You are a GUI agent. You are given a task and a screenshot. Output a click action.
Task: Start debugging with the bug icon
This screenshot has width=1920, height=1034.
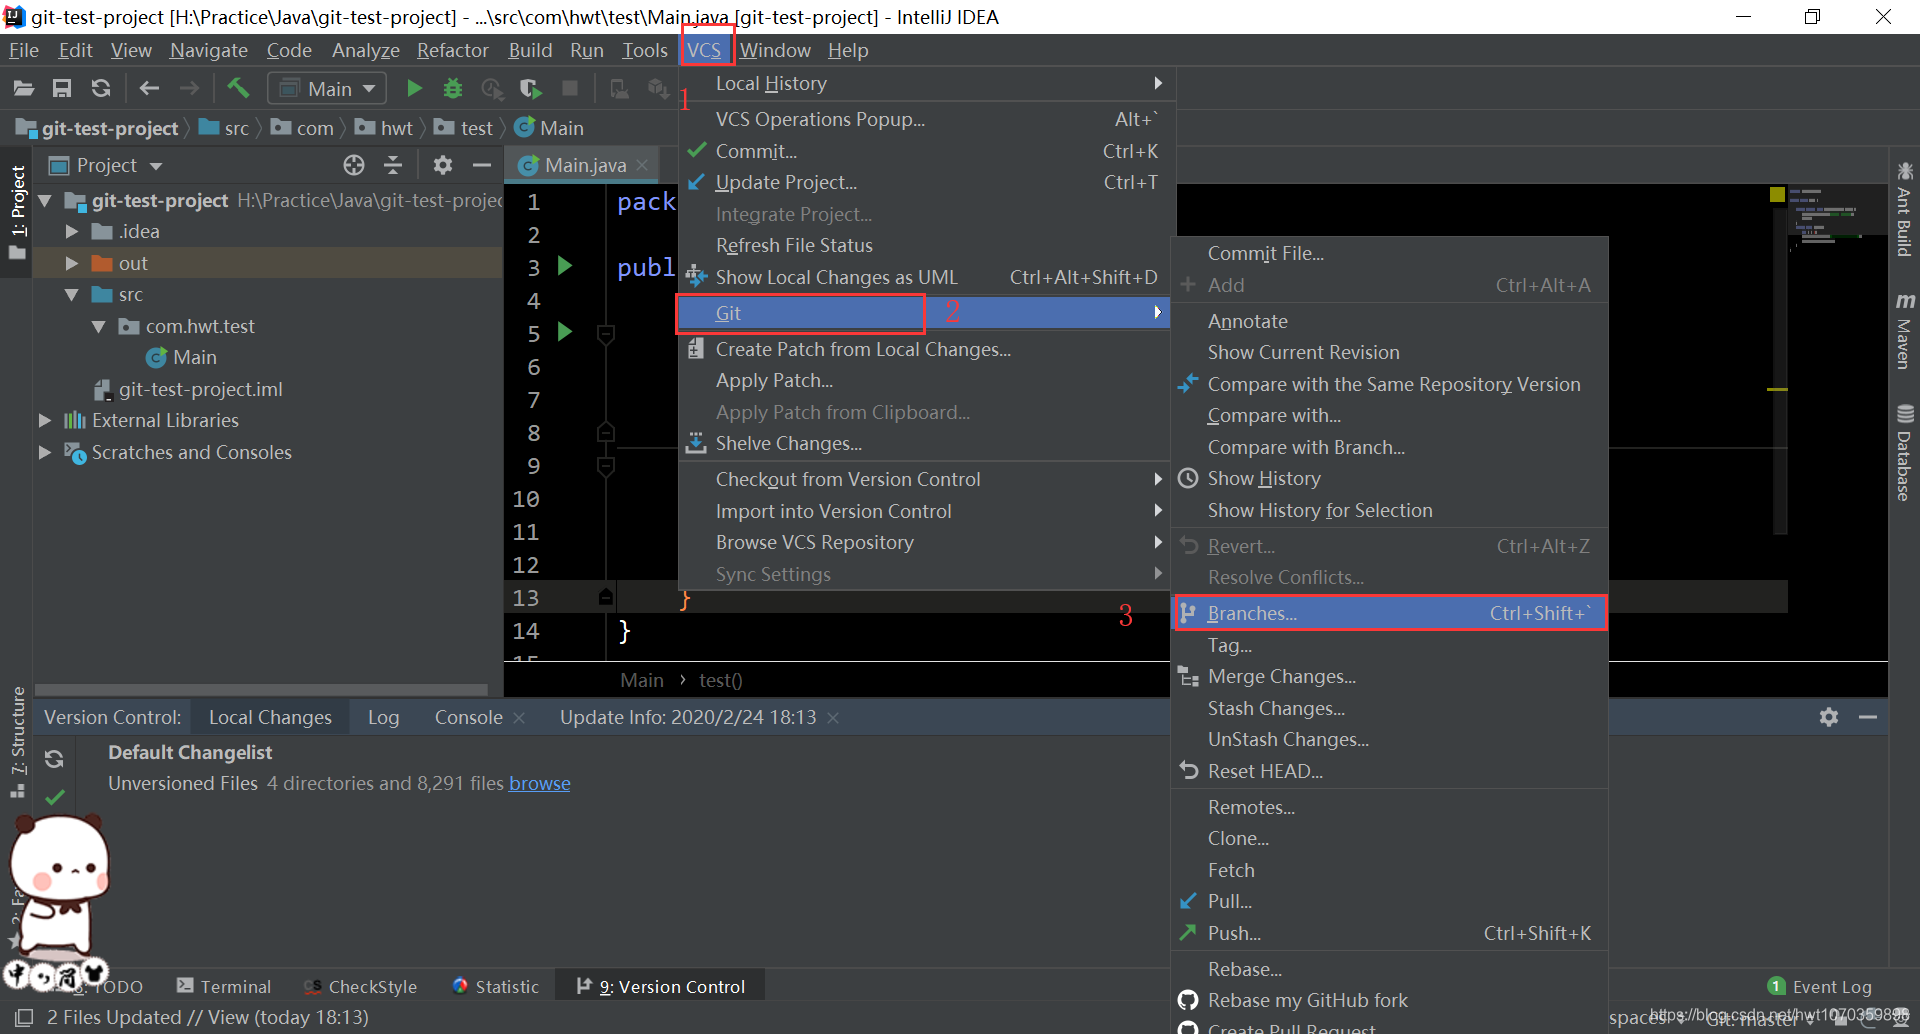click(453, 89)
